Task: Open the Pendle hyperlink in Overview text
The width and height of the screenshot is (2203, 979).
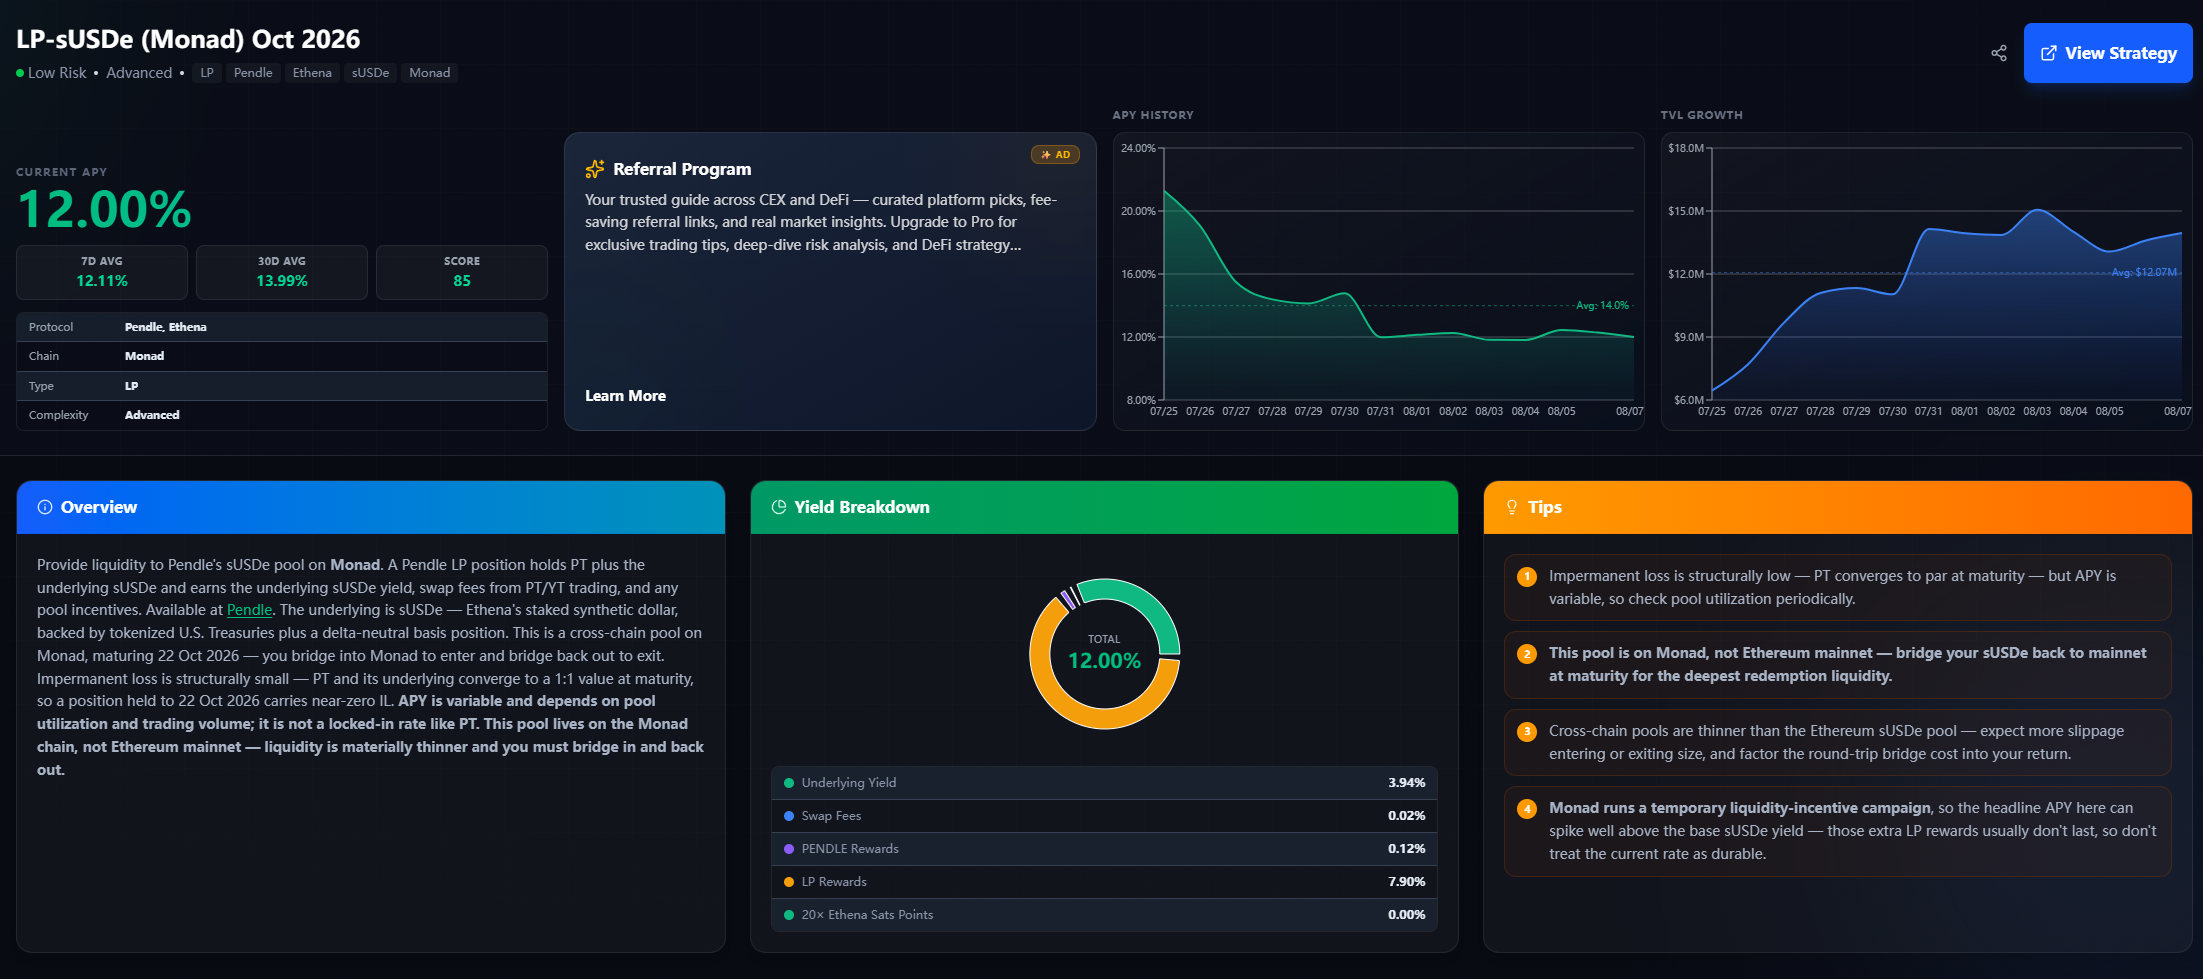Action: click(249, 610)
